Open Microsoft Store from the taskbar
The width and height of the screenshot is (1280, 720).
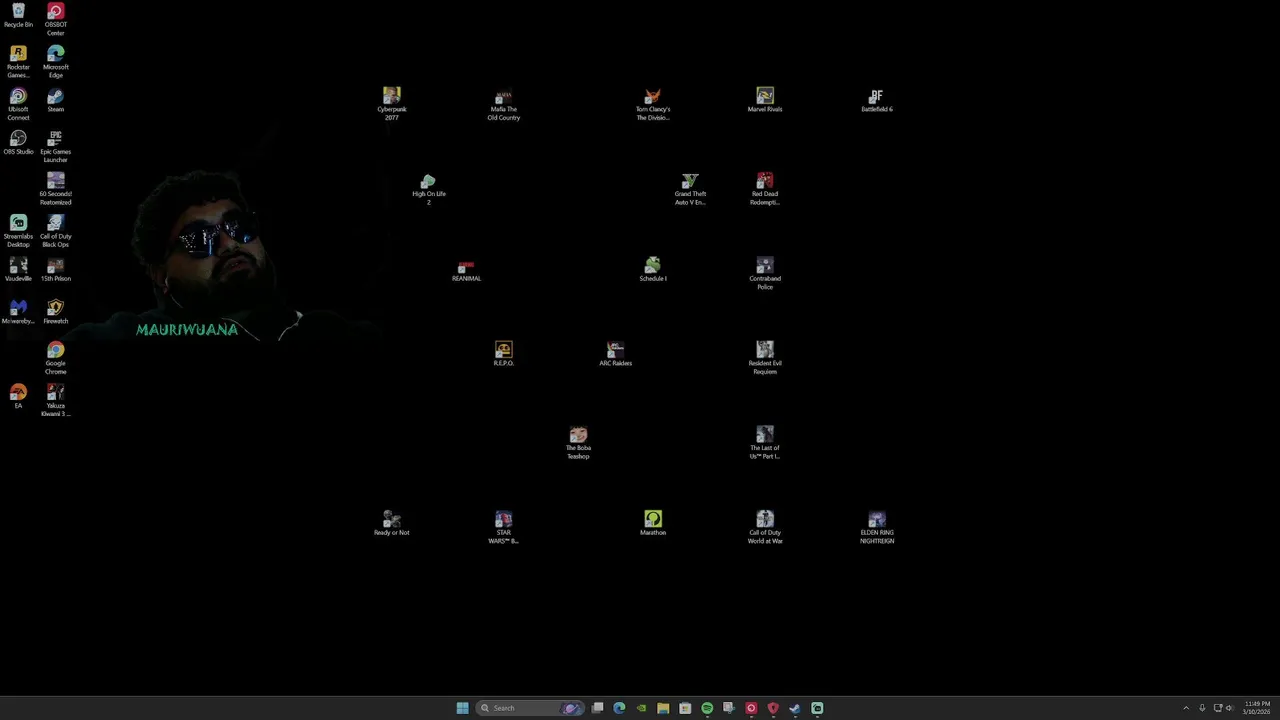(x=685, y=708)
